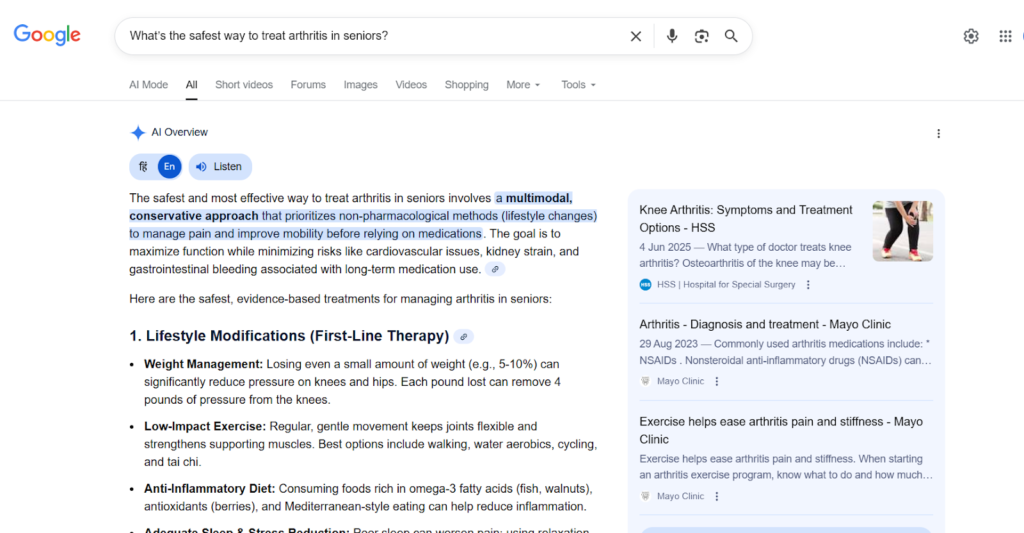
Task: Open options for Mayo Clinic diagnosis result
Action: tap(716, 381)
